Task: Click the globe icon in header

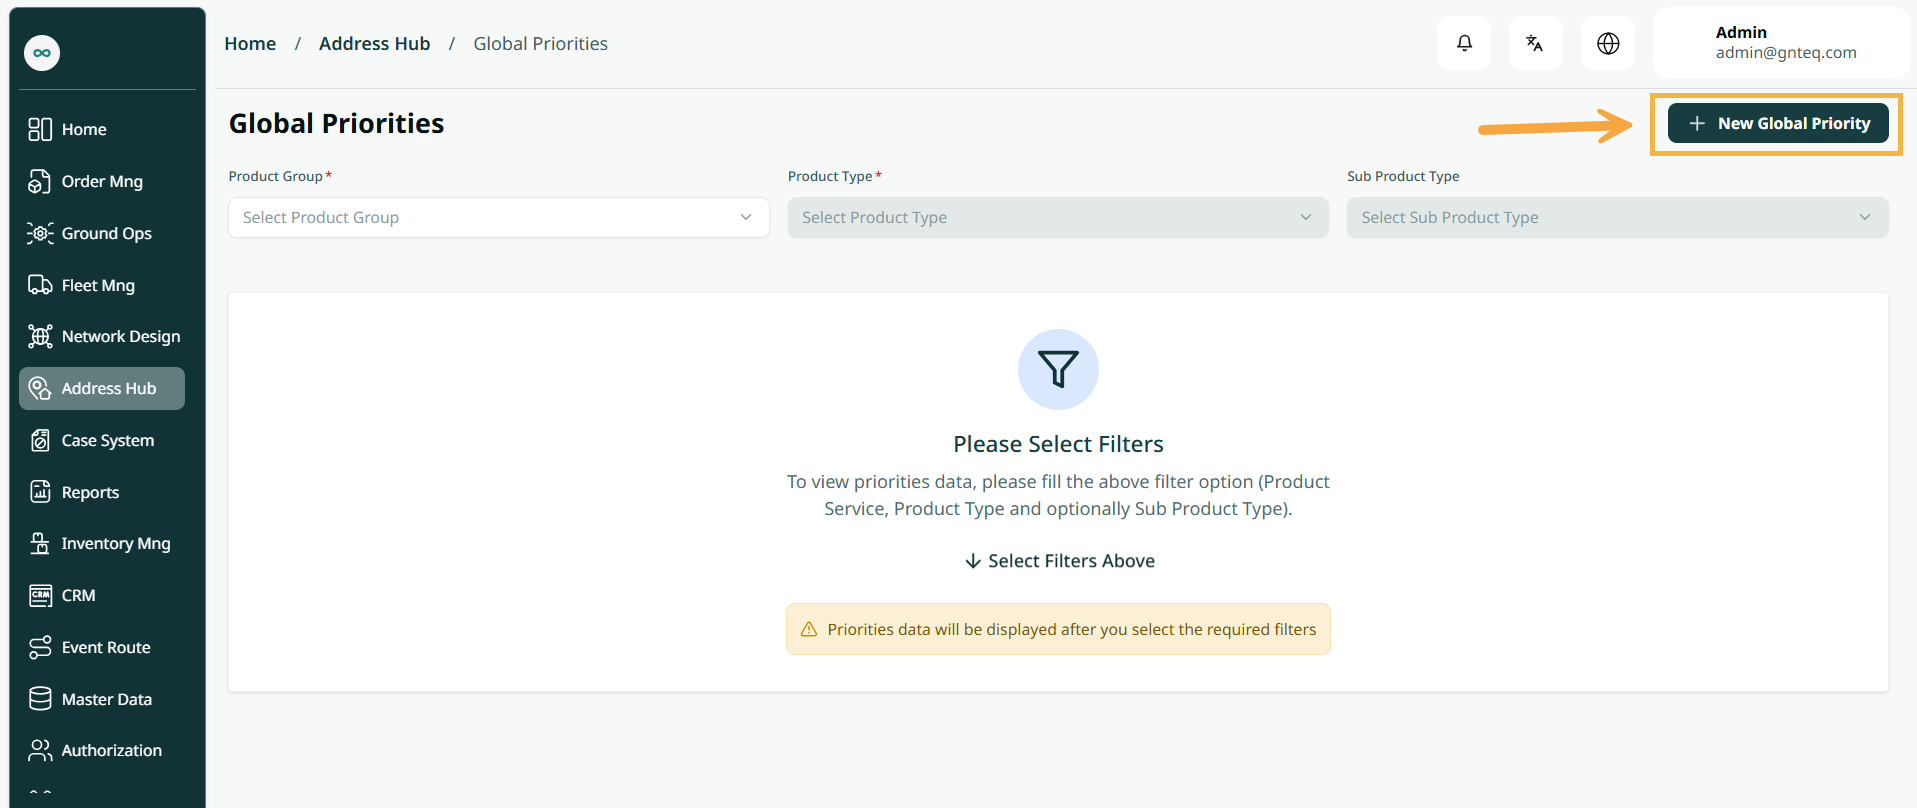Action: (x=1608, y=43)
